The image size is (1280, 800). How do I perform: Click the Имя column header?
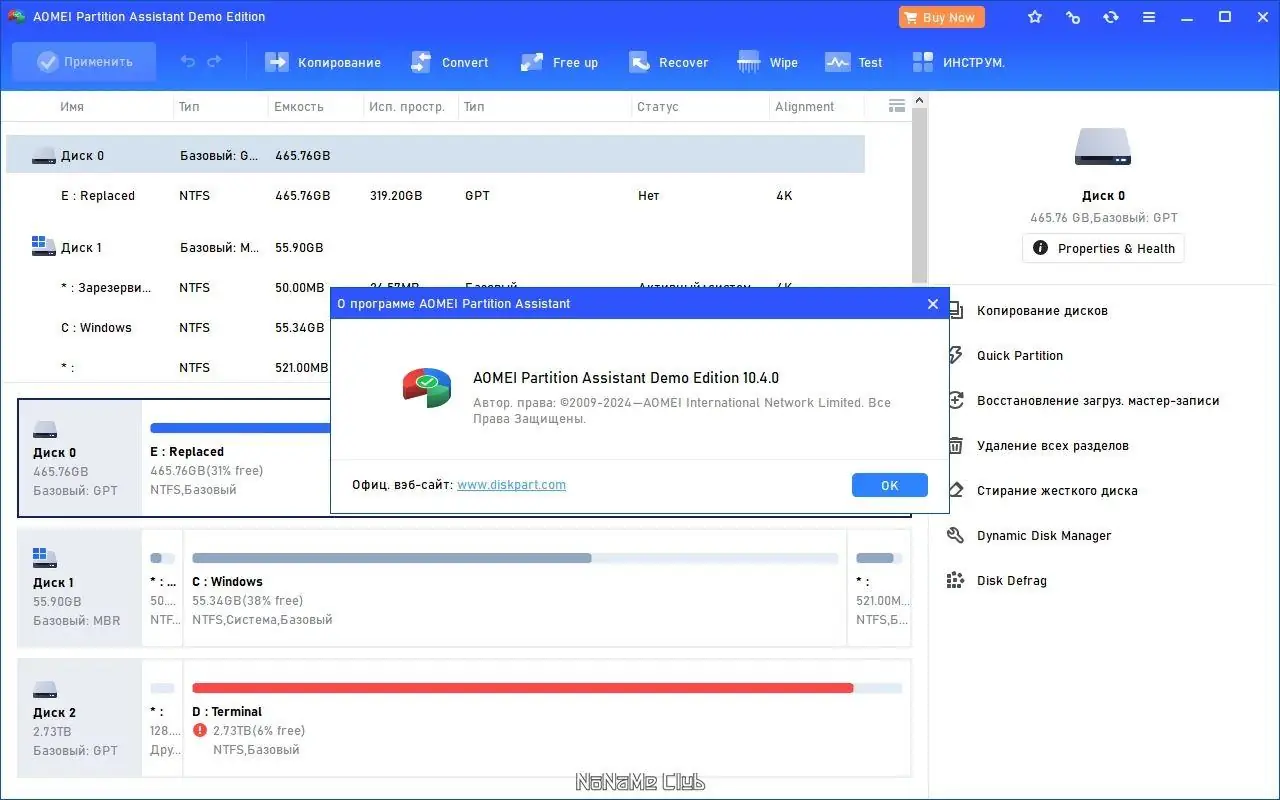72,107
